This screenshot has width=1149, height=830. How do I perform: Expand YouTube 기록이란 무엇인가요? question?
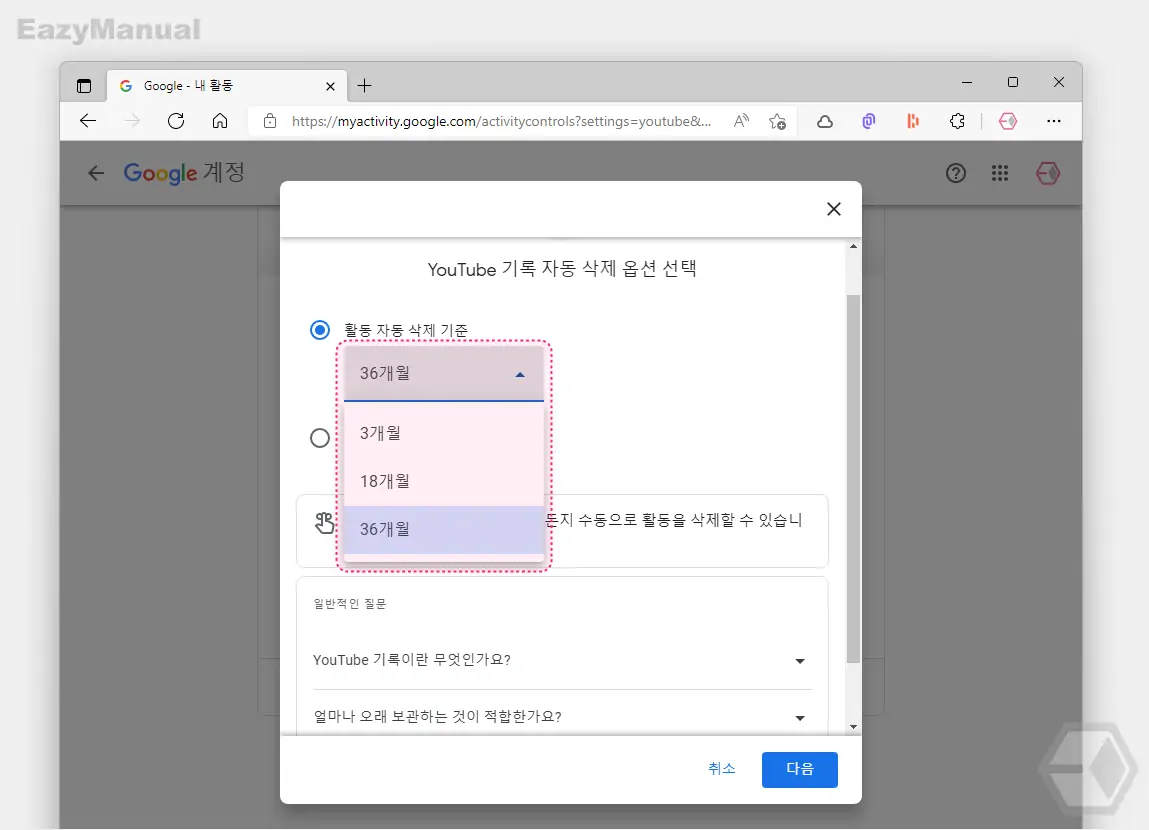pyautogui.click(x=562, y=660)
